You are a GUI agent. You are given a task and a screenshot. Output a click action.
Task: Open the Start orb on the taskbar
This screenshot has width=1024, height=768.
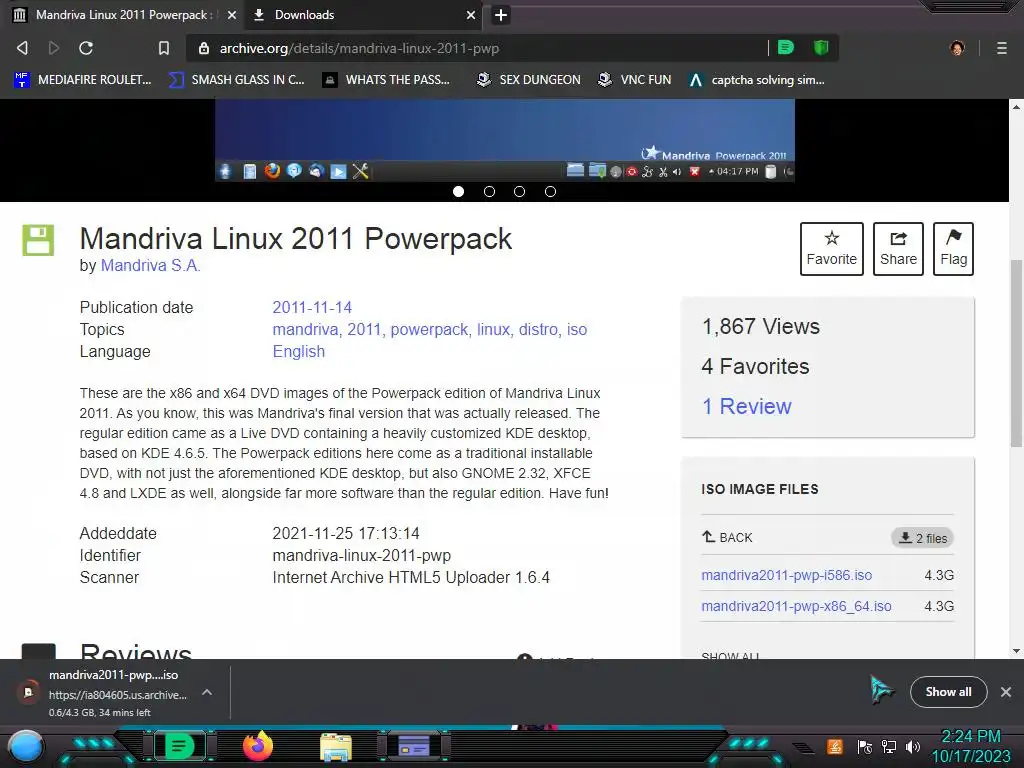26,747
